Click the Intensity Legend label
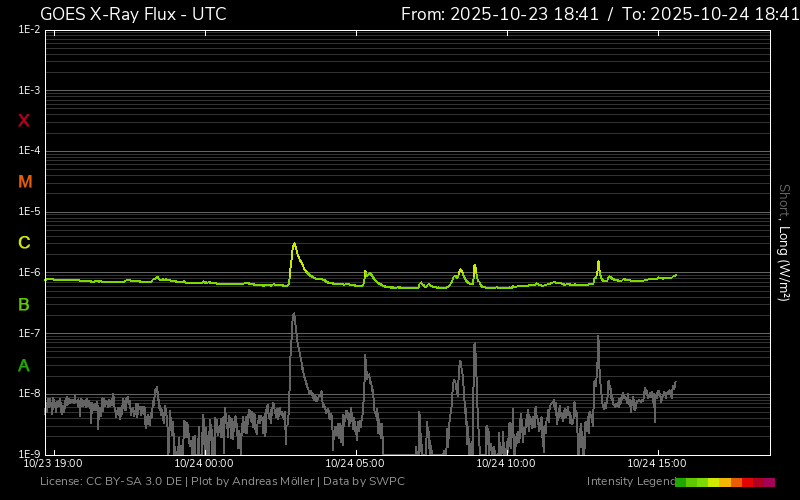Viewport: 800px width, 500px height. (629, 482)
